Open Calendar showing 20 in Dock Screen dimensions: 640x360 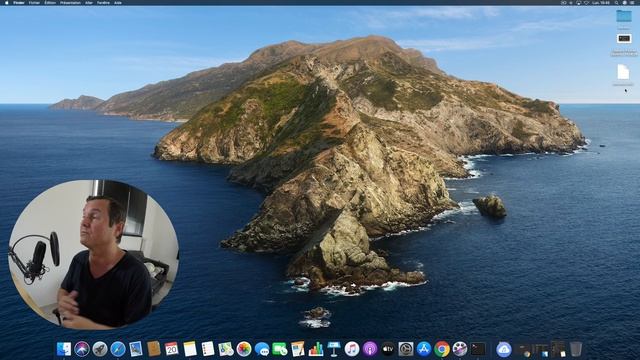click(x=171, y=349)
